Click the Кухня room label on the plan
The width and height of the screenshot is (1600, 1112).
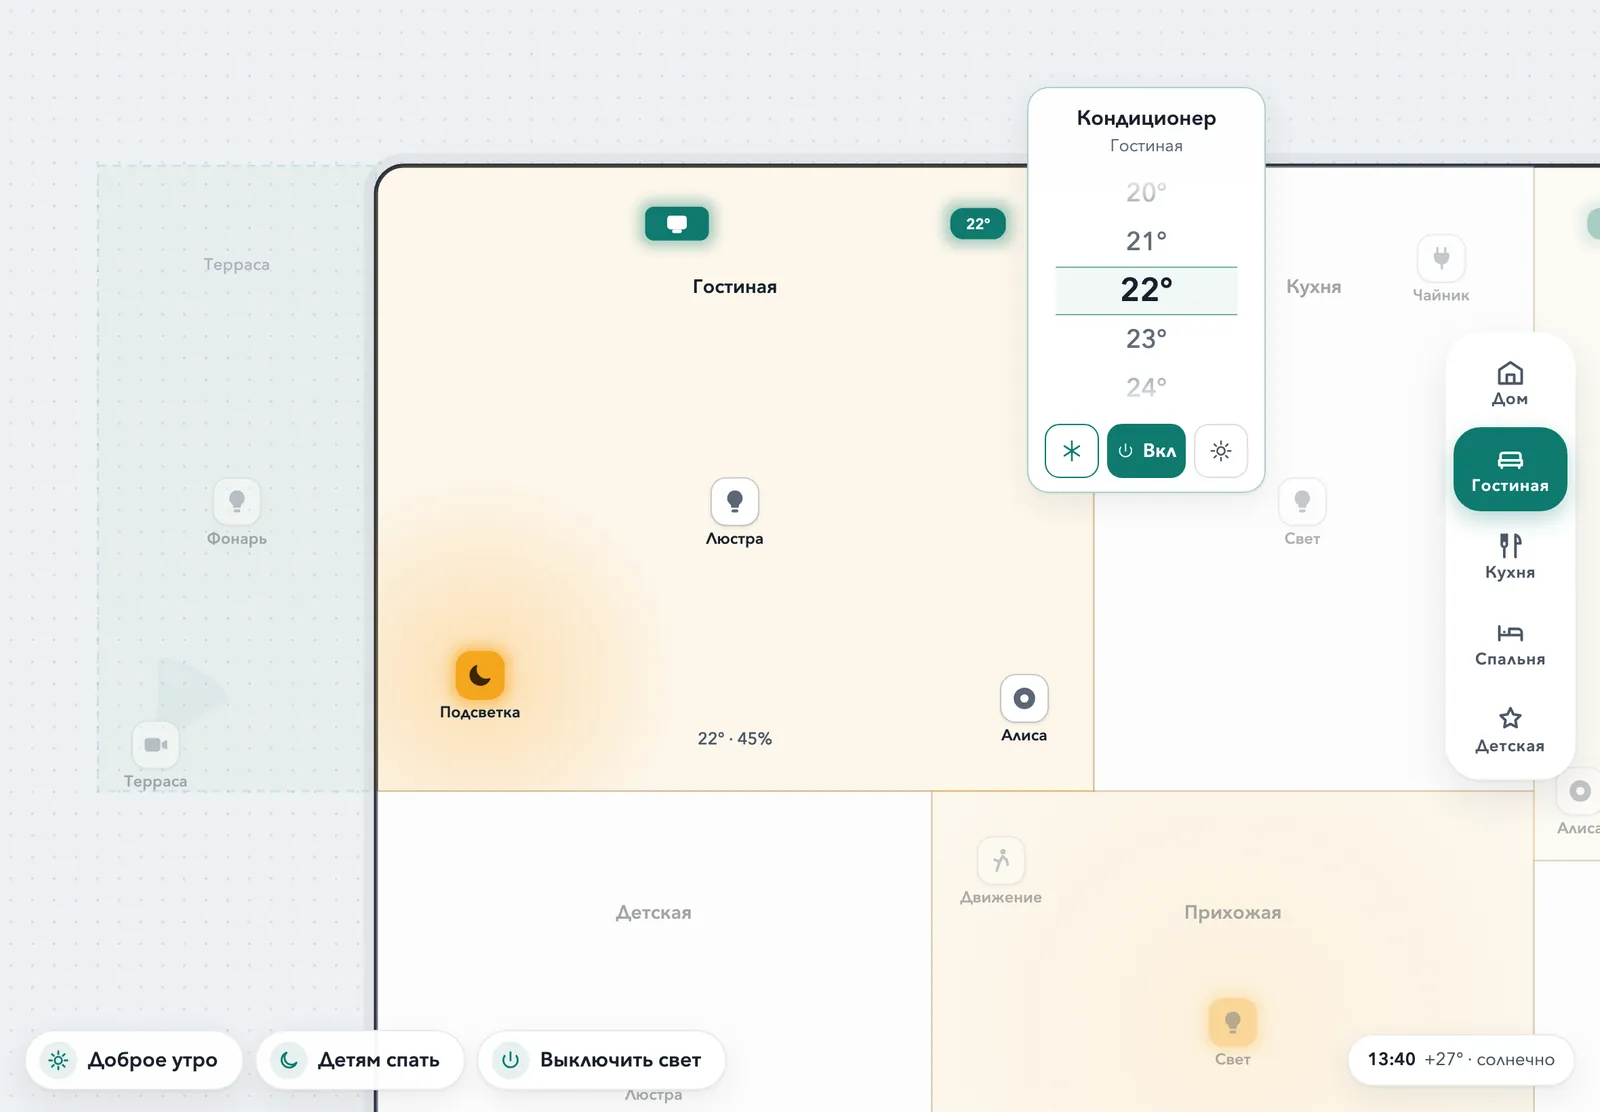1314,287
